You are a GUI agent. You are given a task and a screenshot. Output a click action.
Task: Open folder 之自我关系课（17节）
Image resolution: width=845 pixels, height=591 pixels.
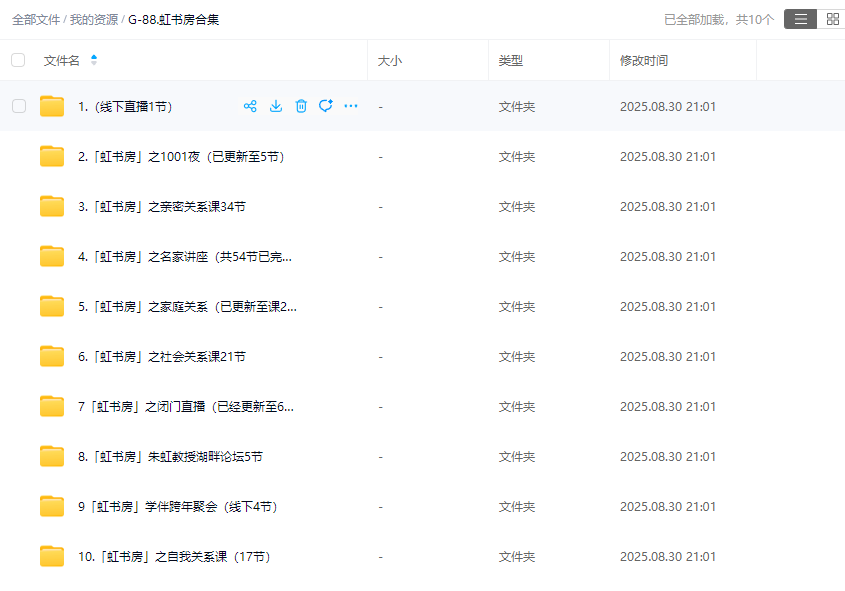tap(174, 557)
